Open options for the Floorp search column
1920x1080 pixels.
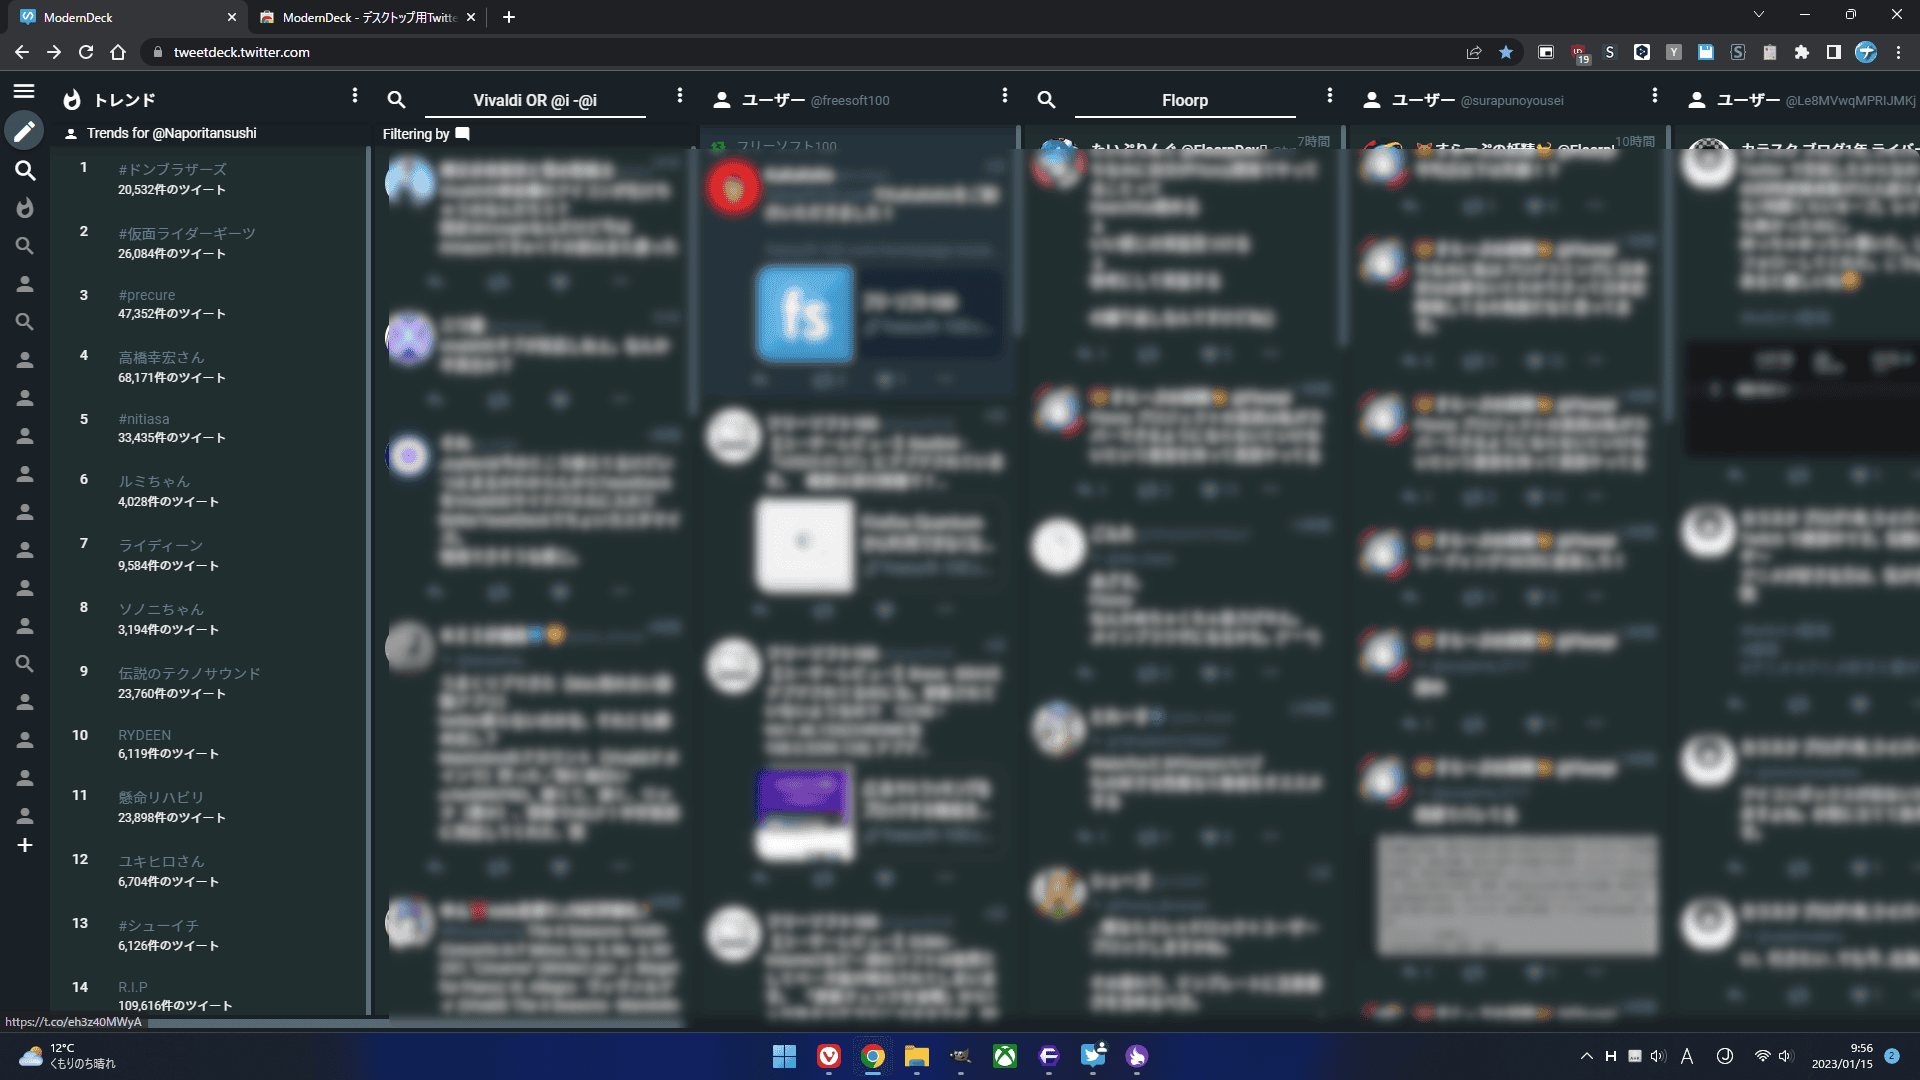[1330, 95]
